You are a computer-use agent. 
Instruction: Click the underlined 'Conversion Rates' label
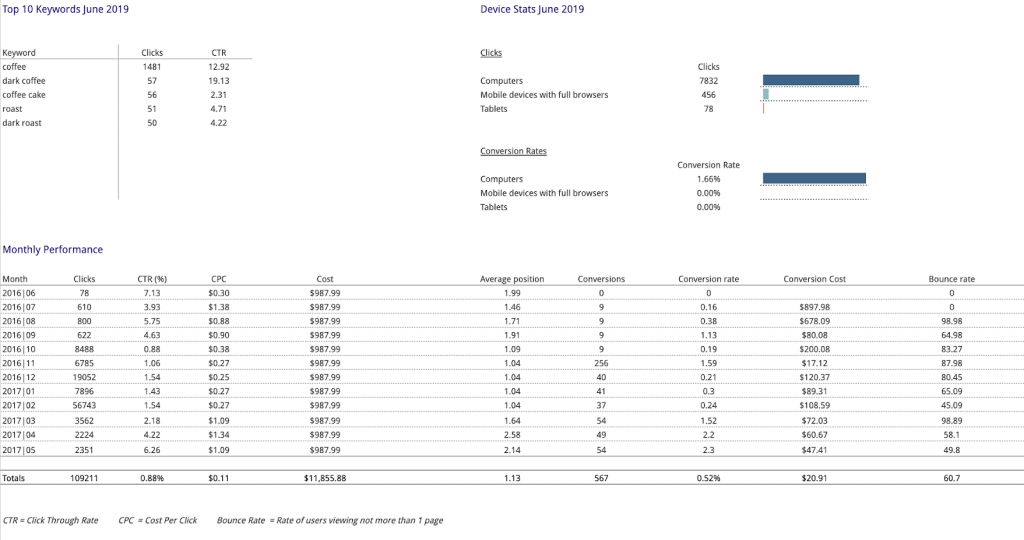(513, 151)
